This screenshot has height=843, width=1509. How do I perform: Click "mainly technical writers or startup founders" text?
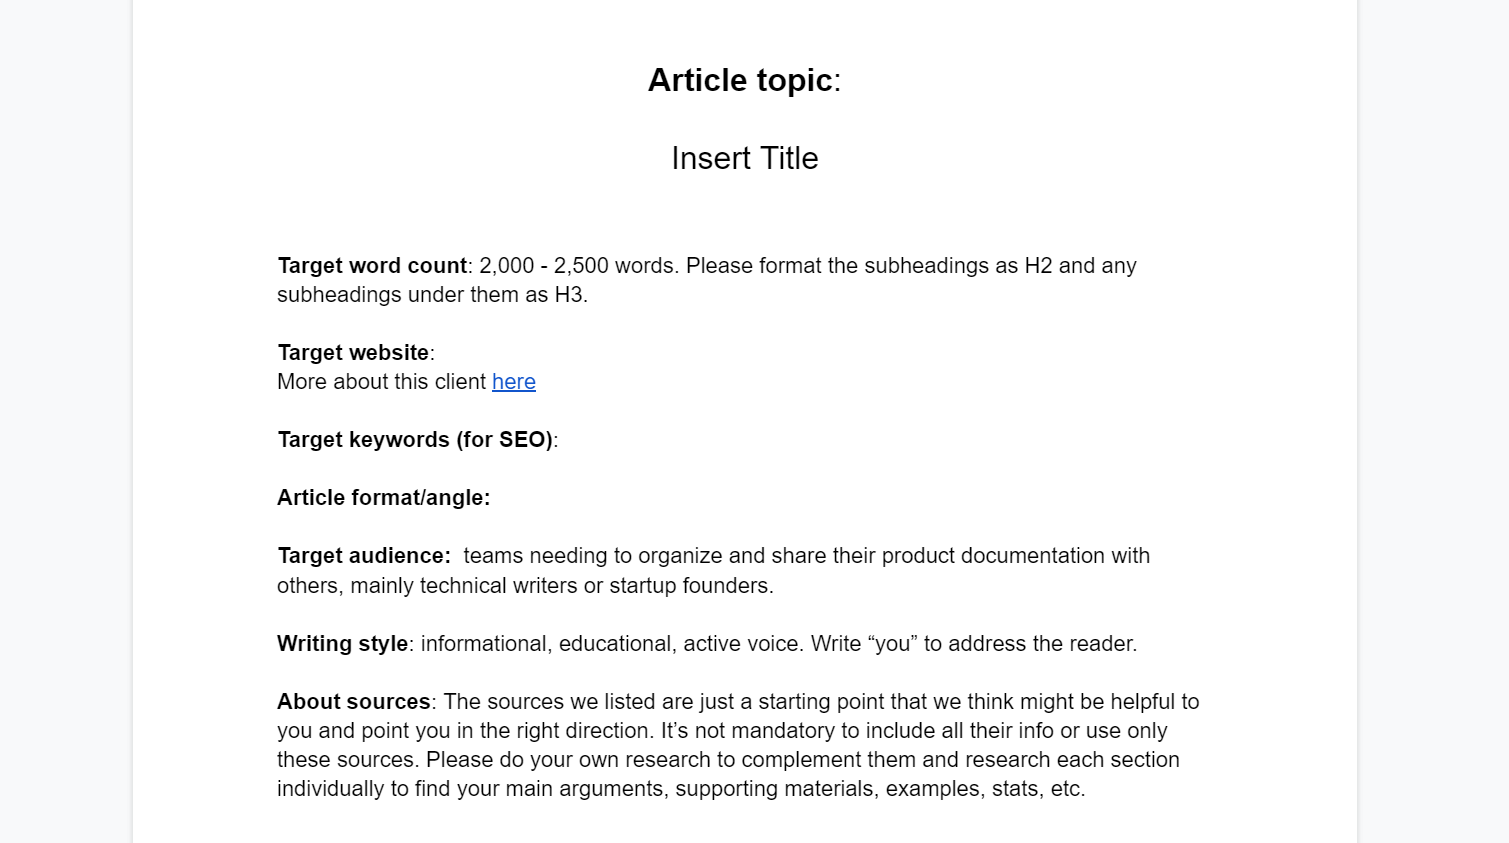(561, 586)
